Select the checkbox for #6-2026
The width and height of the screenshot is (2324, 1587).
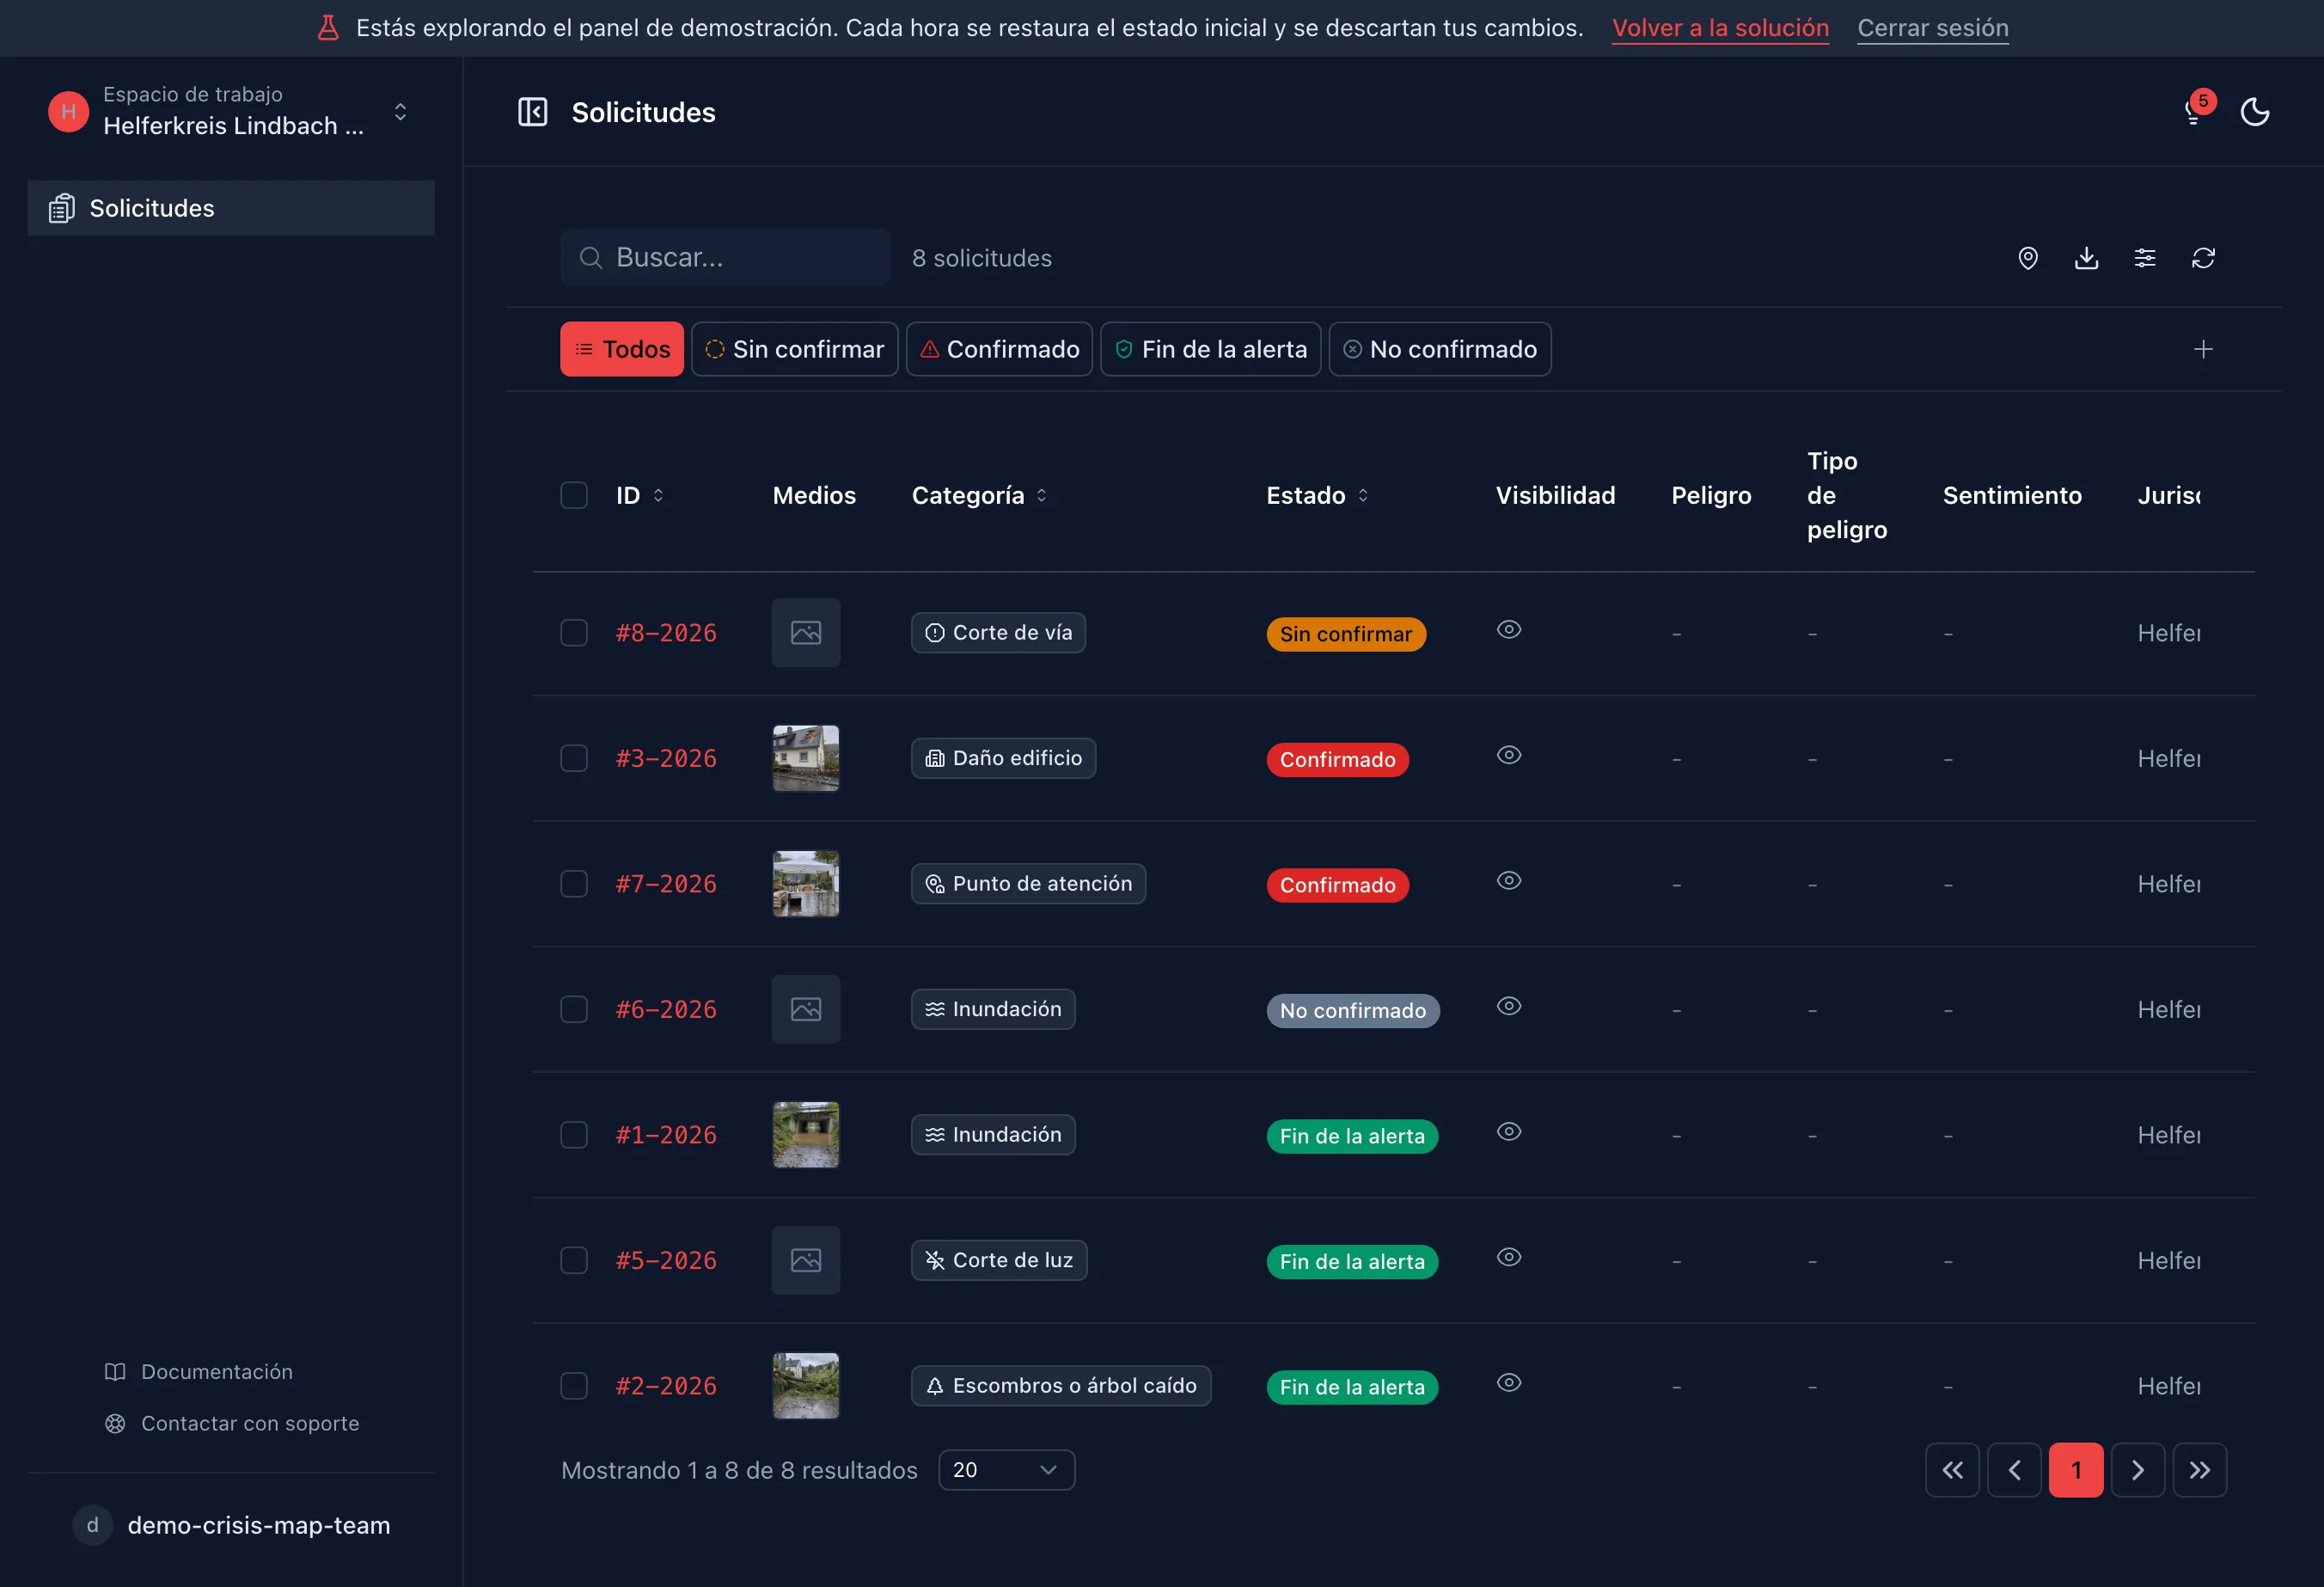574,1009
